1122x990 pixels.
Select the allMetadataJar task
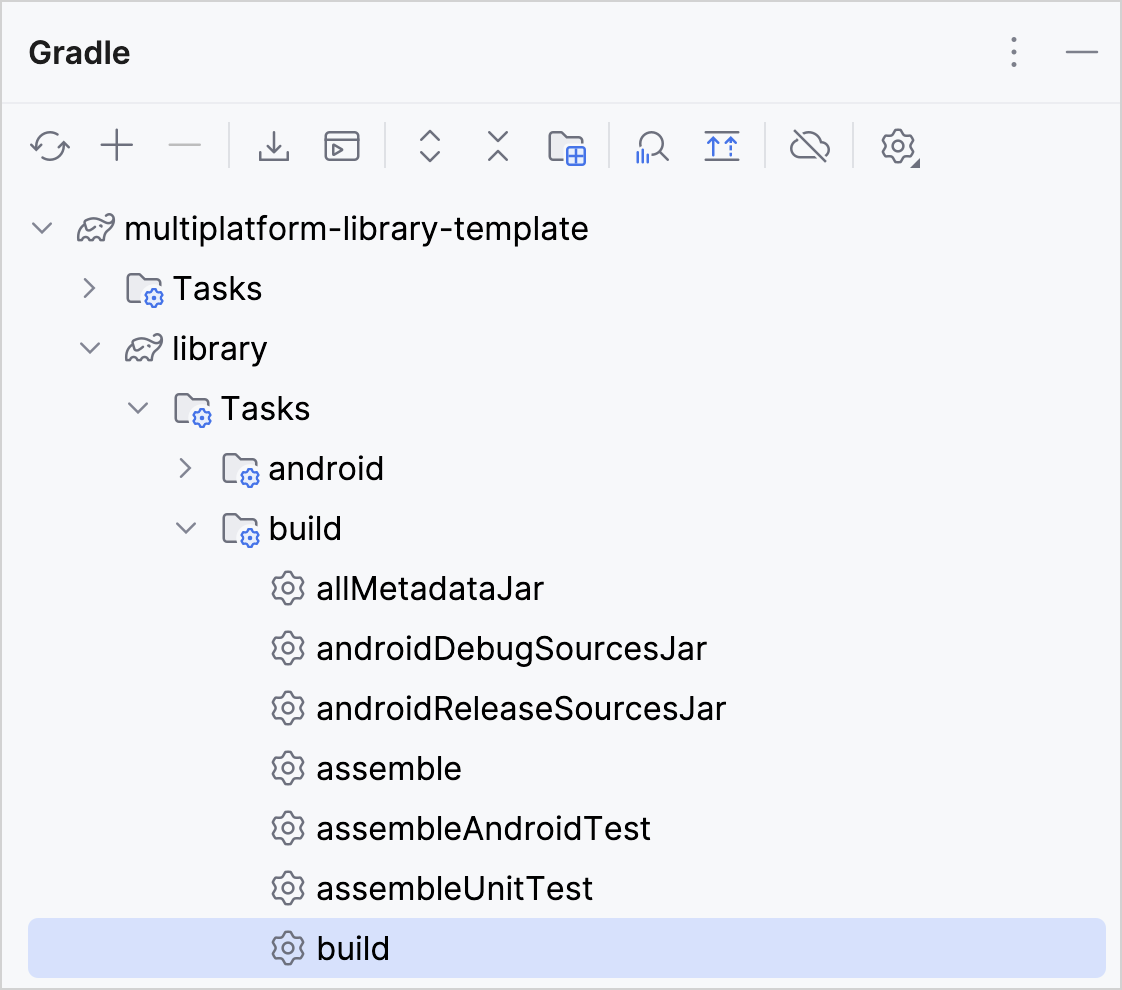429,588
